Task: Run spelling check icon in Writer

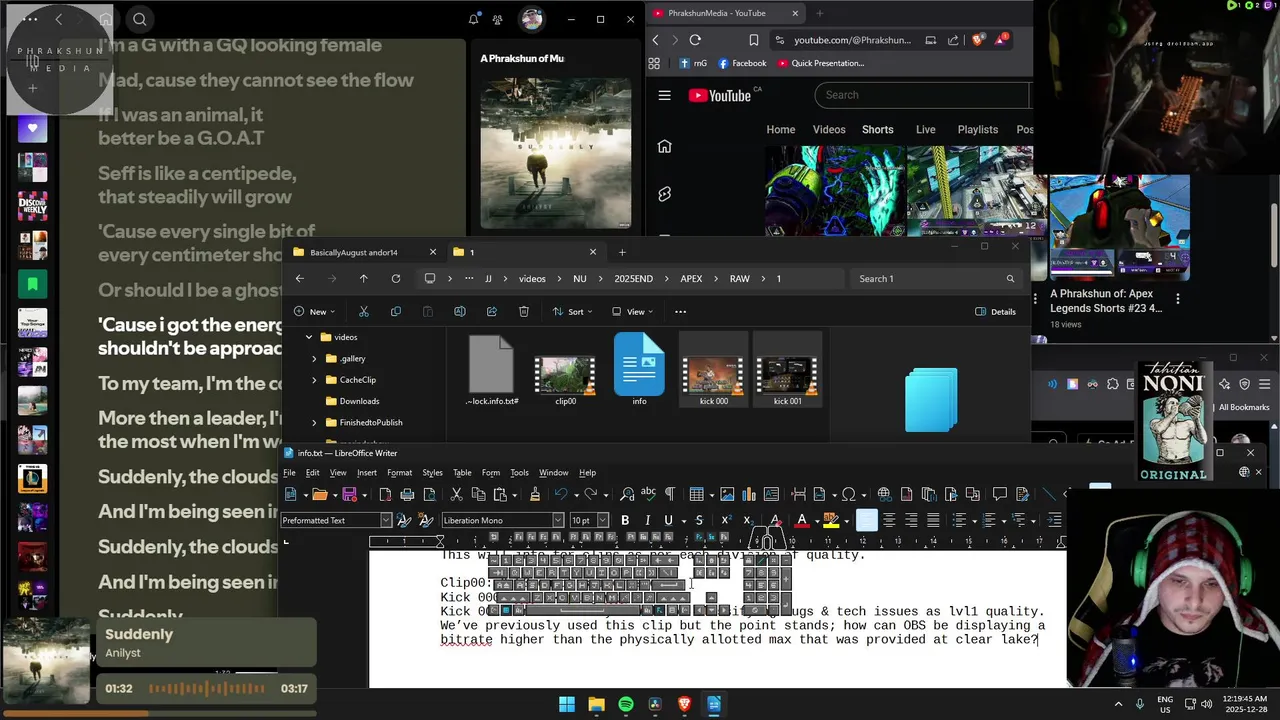Action: [648, 494]
